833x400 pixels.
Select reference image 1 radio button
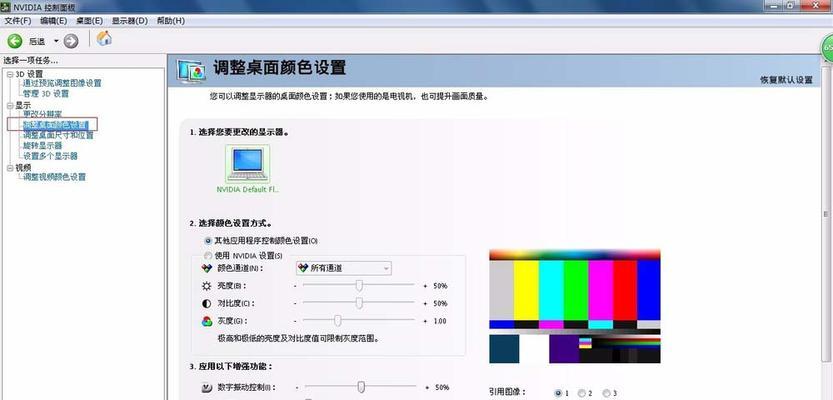click(x=558, y=393)
